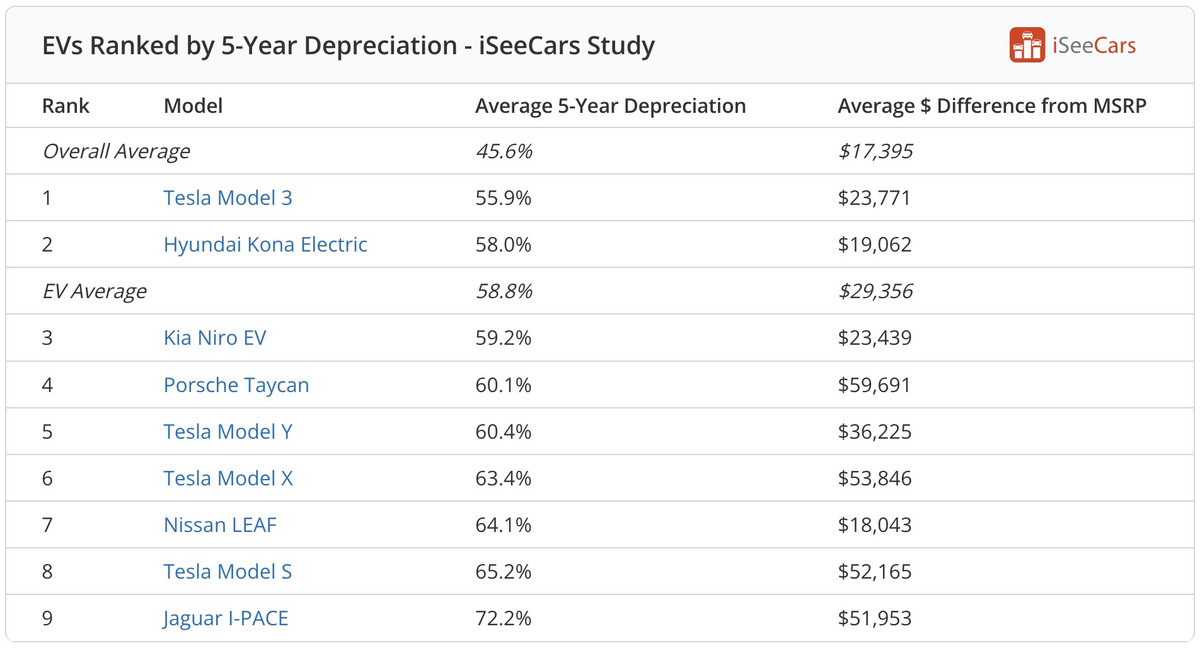Click the Rank column header
The width and height of the screenshot is (1200, 648).
tap(66, 106)
